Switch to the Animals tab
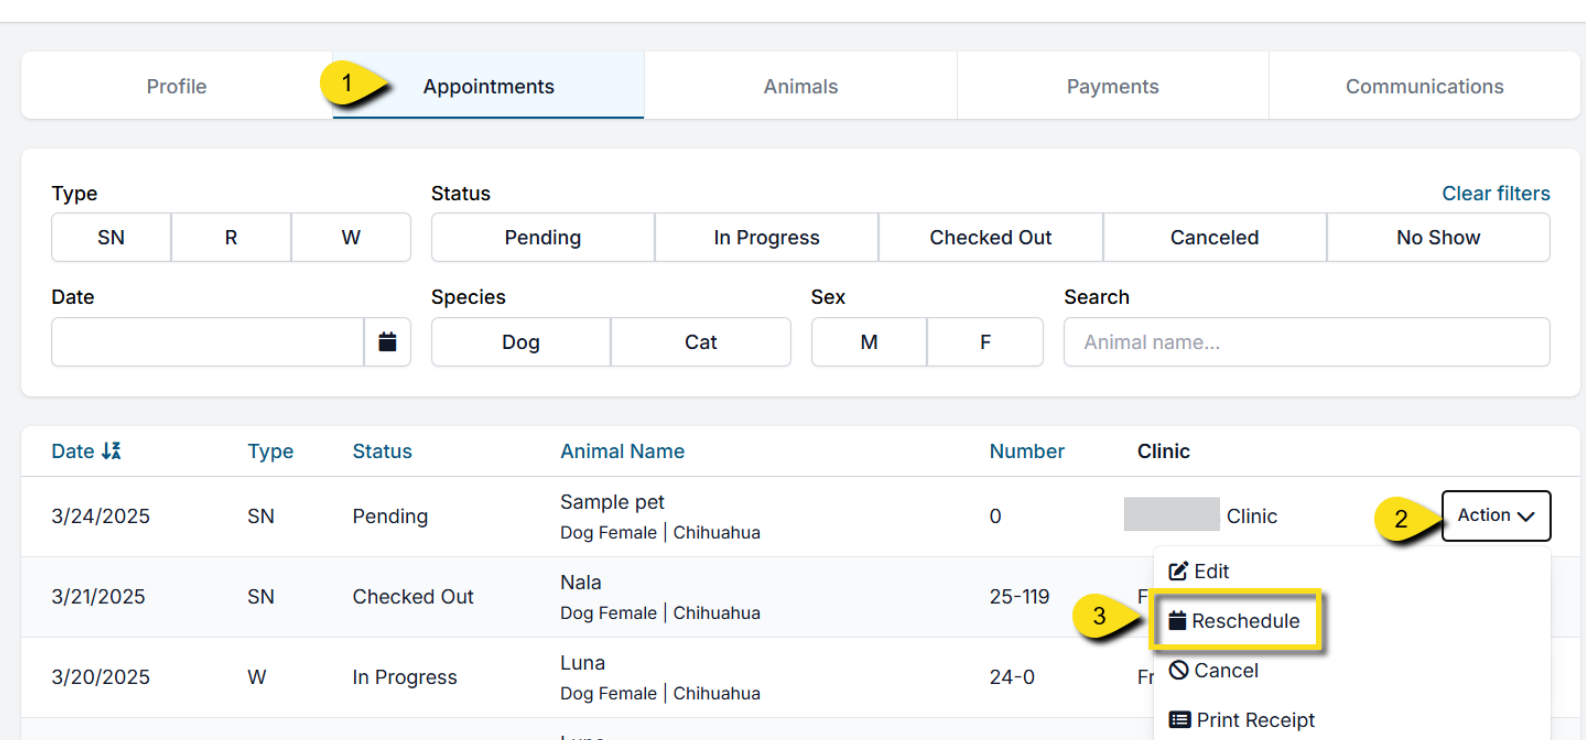The image size is (1586, 740). pyautogui.click(x=800, y=86)
